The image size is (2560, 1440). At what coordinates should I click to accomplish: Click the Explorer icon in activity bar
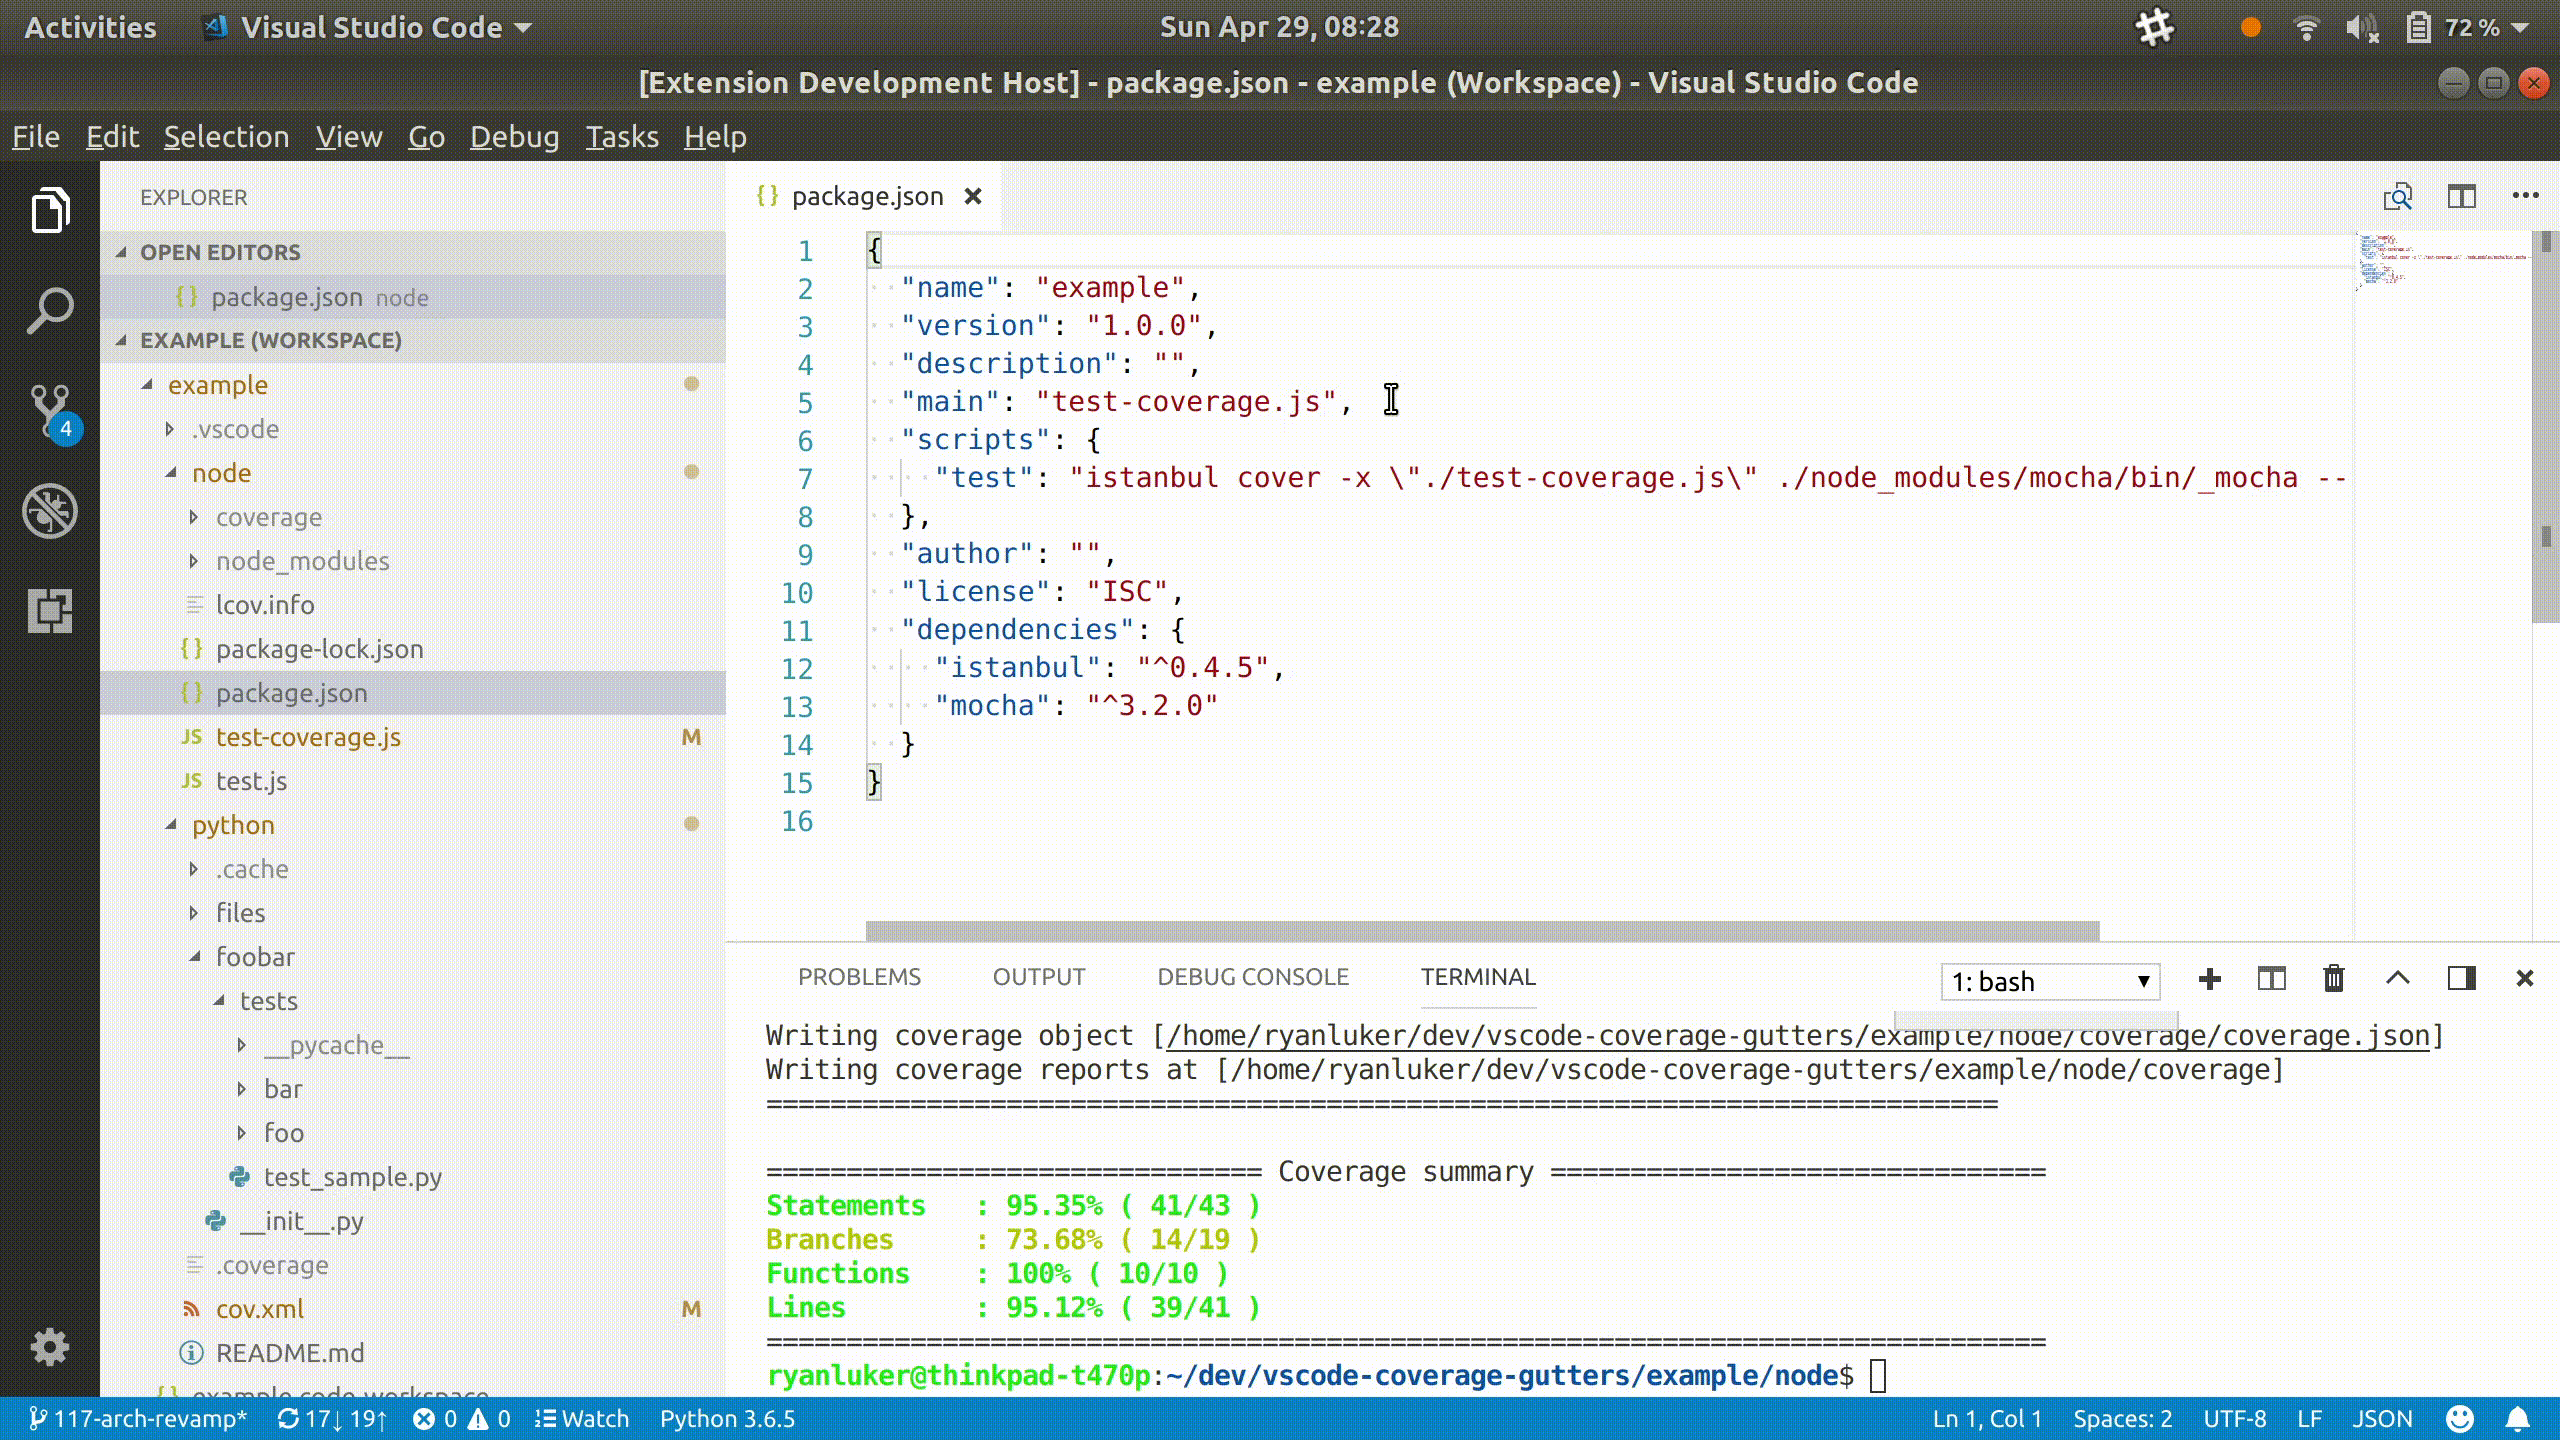pyautogui.click(x=47, y=211)
